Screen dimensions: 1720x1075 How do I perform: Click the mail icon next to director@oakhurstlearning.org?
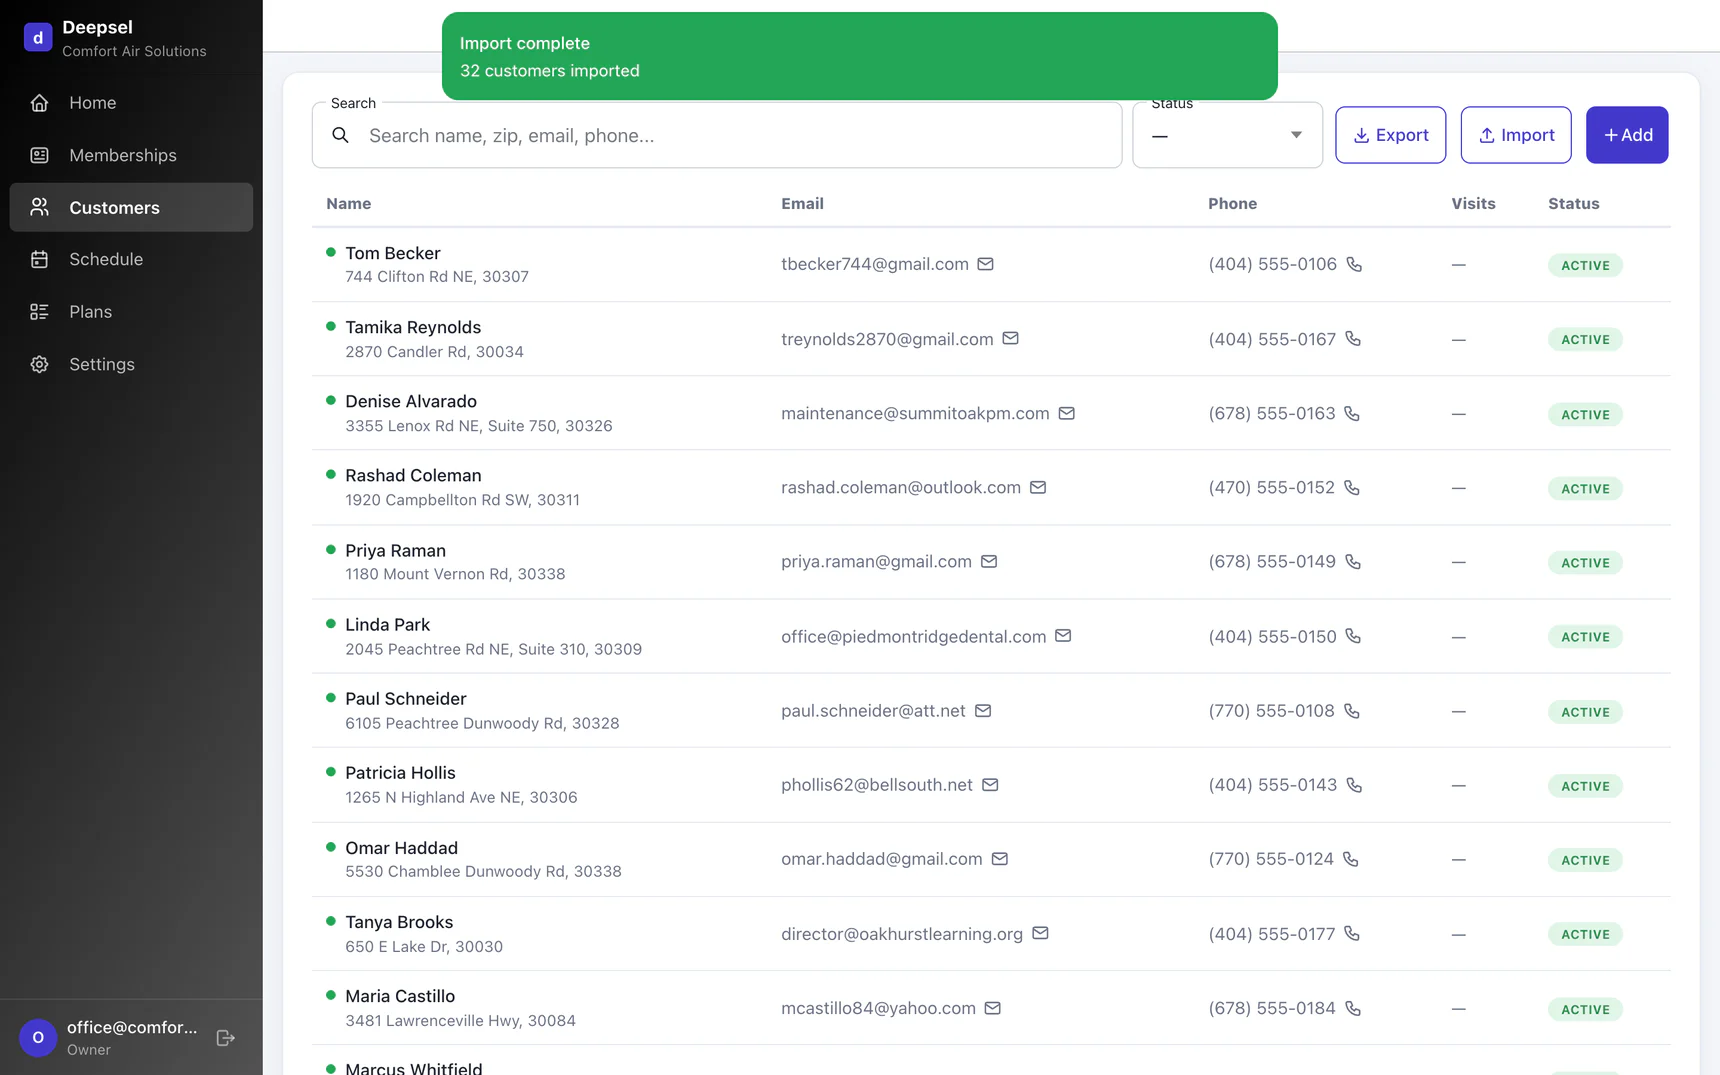click(x=1040, y=933)
